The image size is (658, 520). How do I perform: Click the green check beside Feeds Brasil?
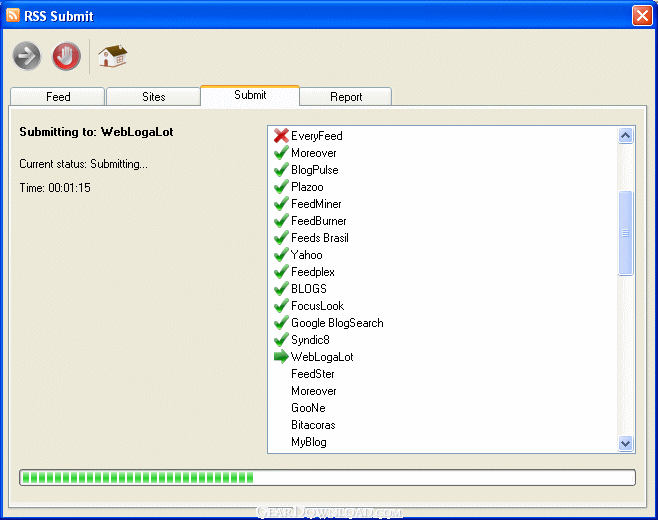[281, 238]
